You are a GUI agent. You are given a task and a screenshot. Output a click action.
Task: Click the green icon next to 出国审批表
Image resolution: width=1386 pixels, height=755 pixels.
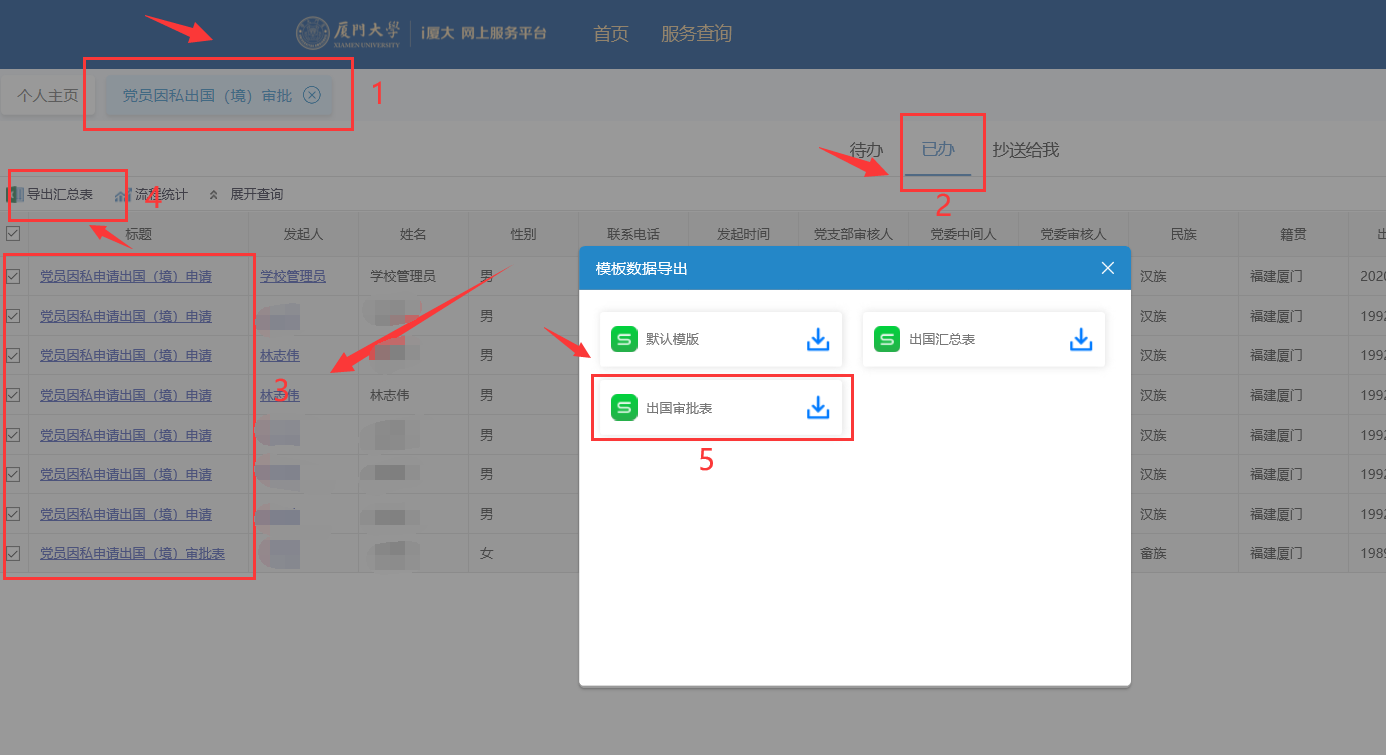pyautogui.click(x=624, y=408)
